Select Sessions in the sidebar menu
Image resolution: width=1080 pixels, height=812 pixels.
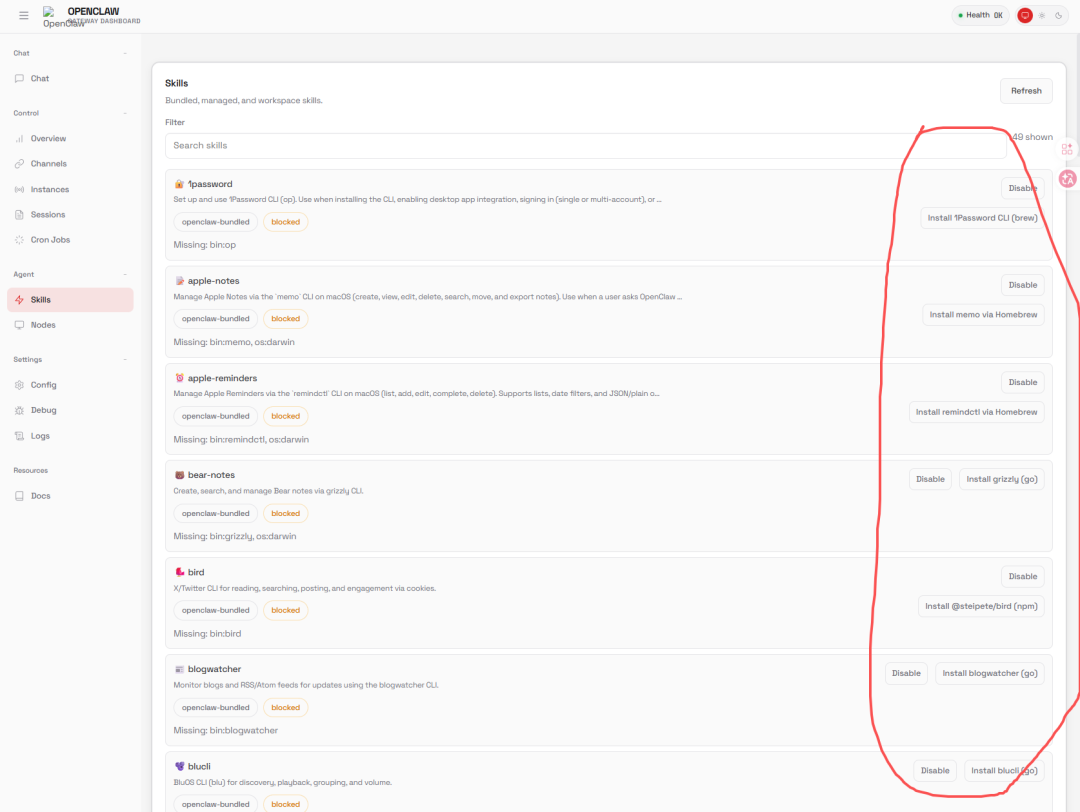pyautogui.click(x=47, y=215)
